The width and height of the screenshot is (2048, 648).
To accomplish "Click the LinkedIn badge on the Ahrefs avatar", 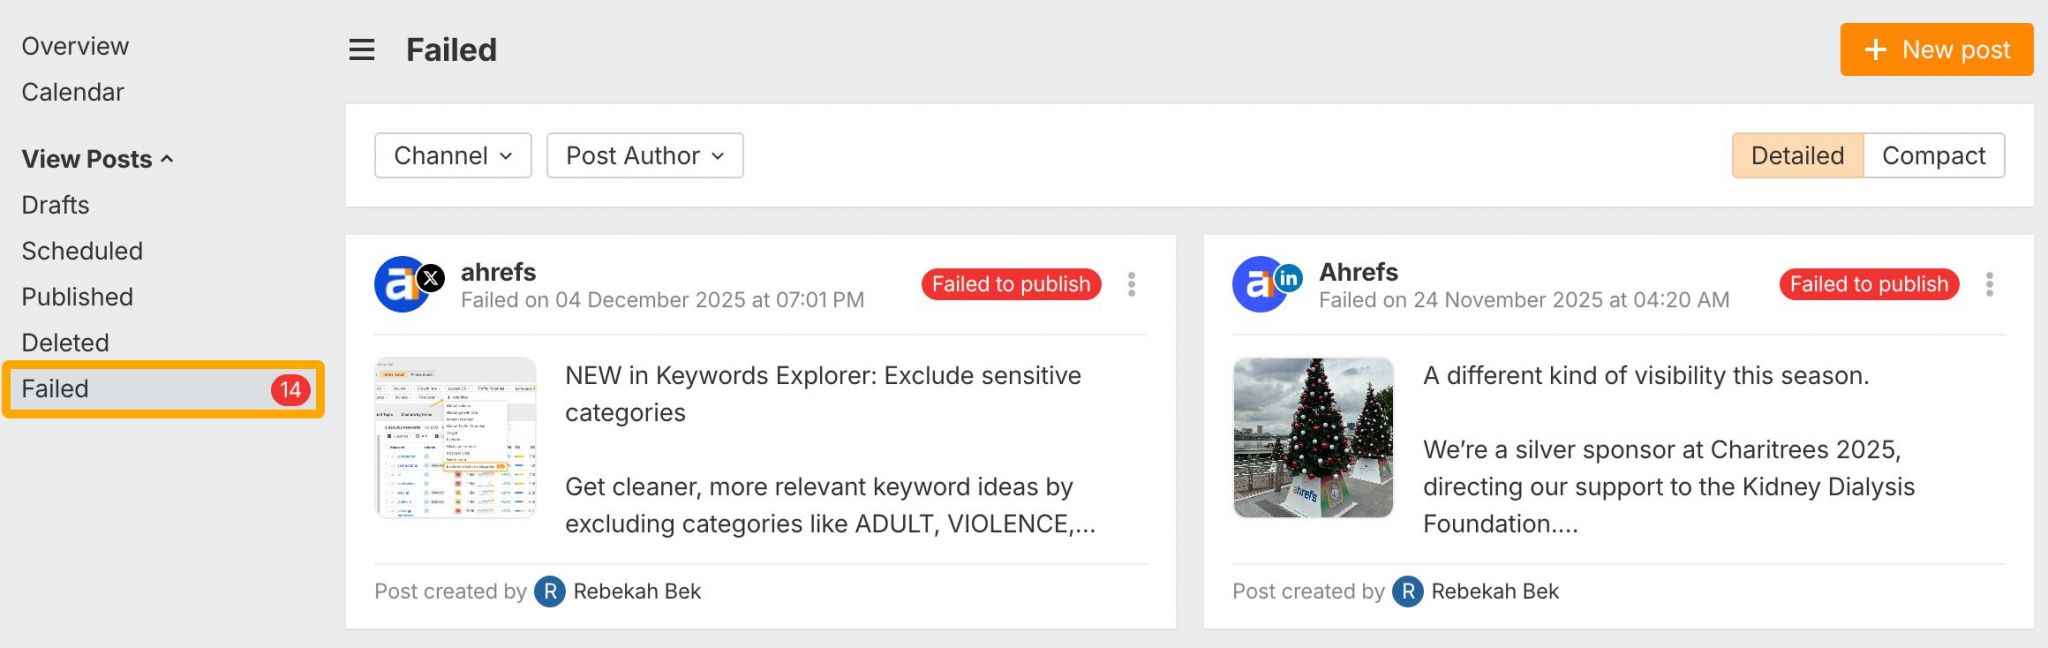I will click(x=1288, y=278).
